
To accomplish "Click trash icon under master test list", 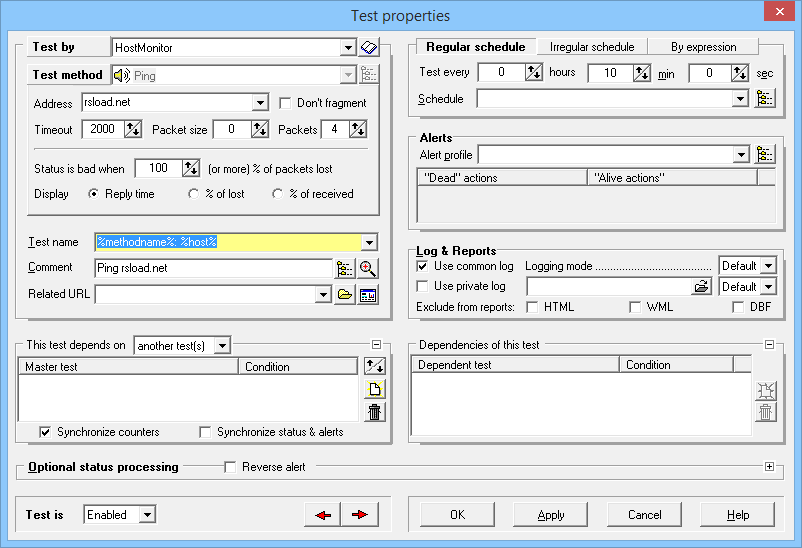I will [374, 412].
